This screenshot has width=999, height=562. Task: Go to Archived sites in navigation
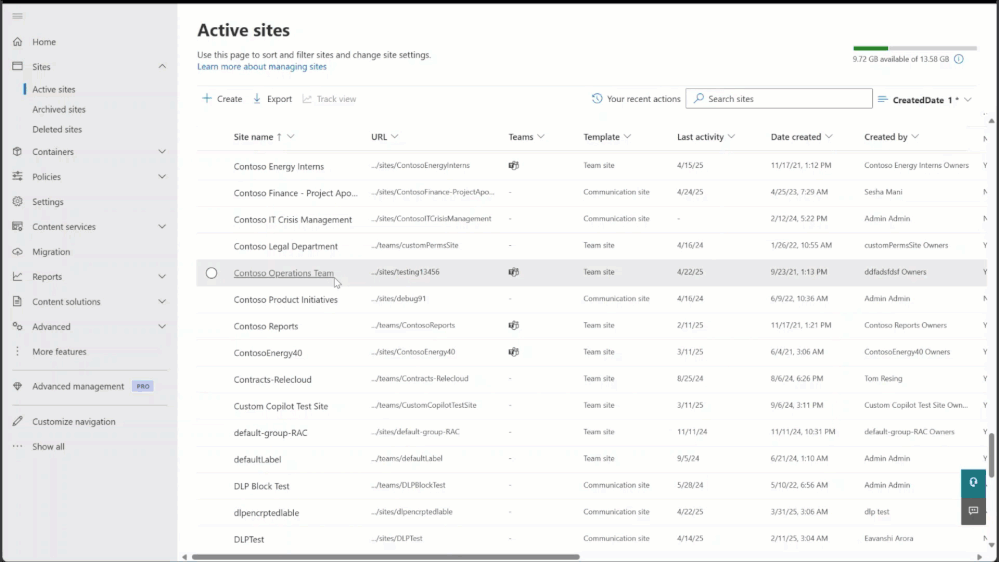click(59, 109)
